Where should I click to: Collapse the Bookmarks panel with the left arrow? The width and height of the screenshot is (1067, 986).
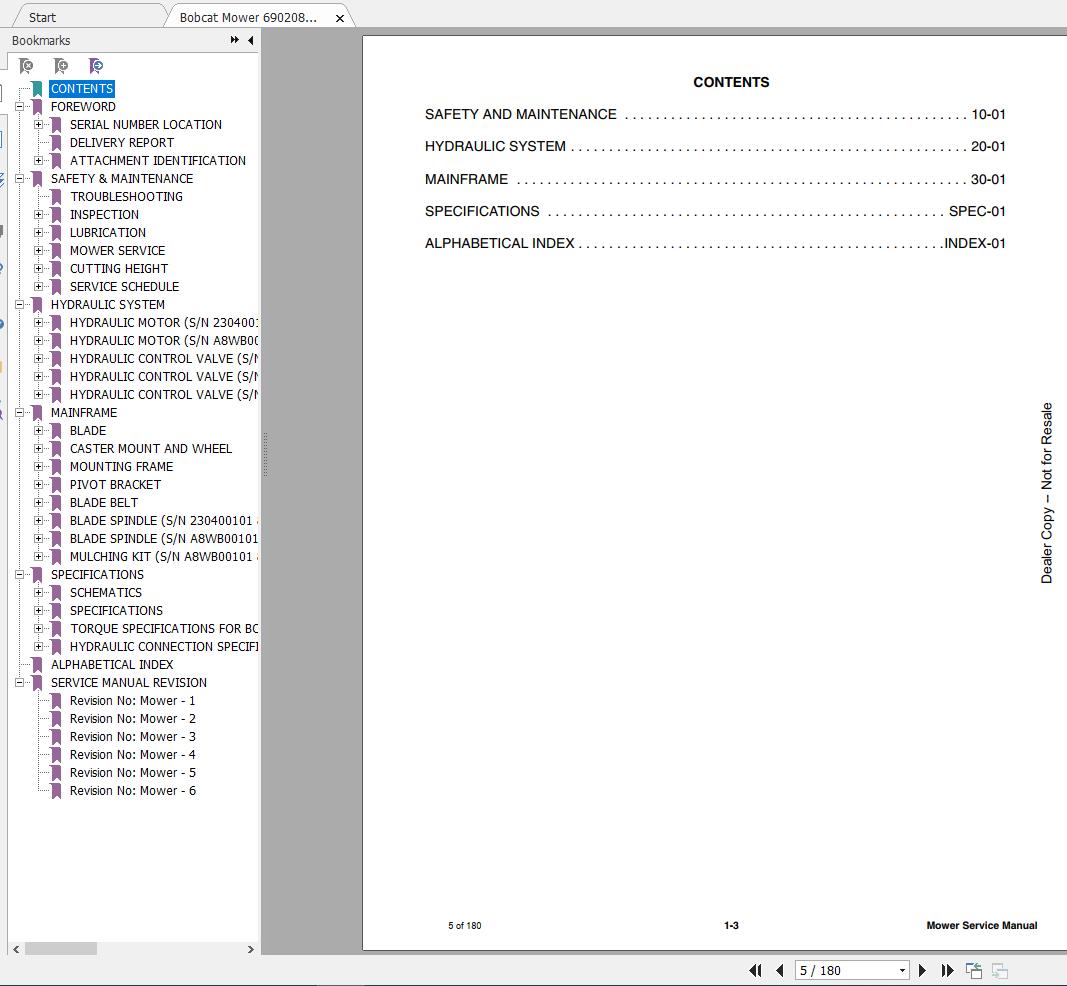tap(251, 40)
